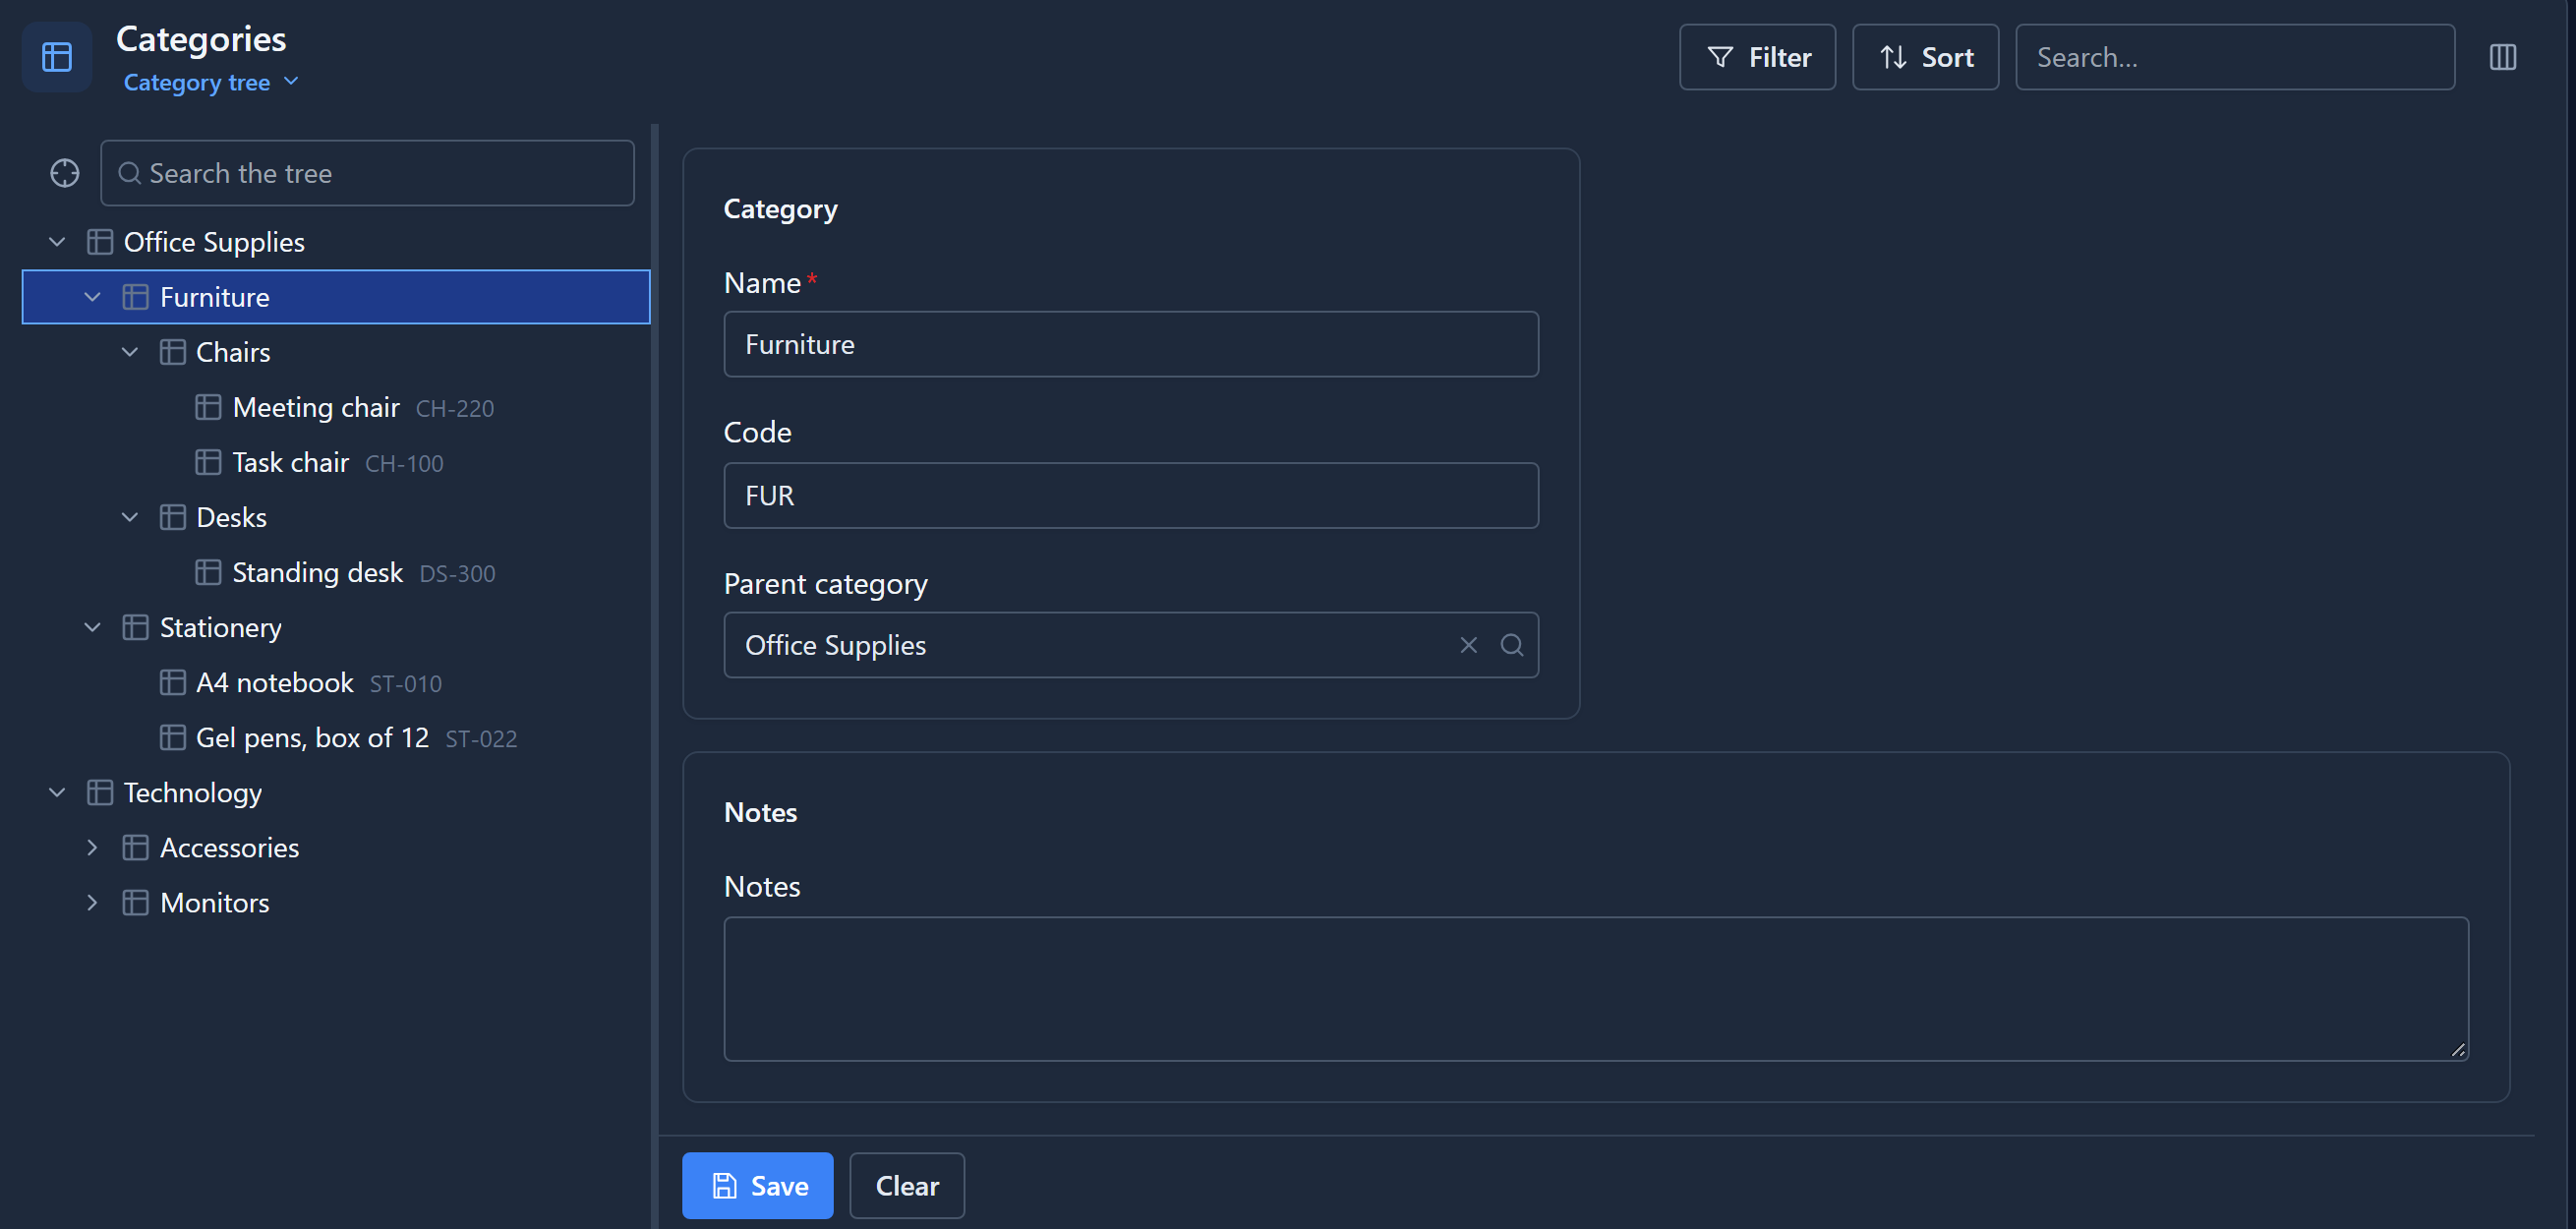Focus the Search the tree field

(x=367, y=173)
